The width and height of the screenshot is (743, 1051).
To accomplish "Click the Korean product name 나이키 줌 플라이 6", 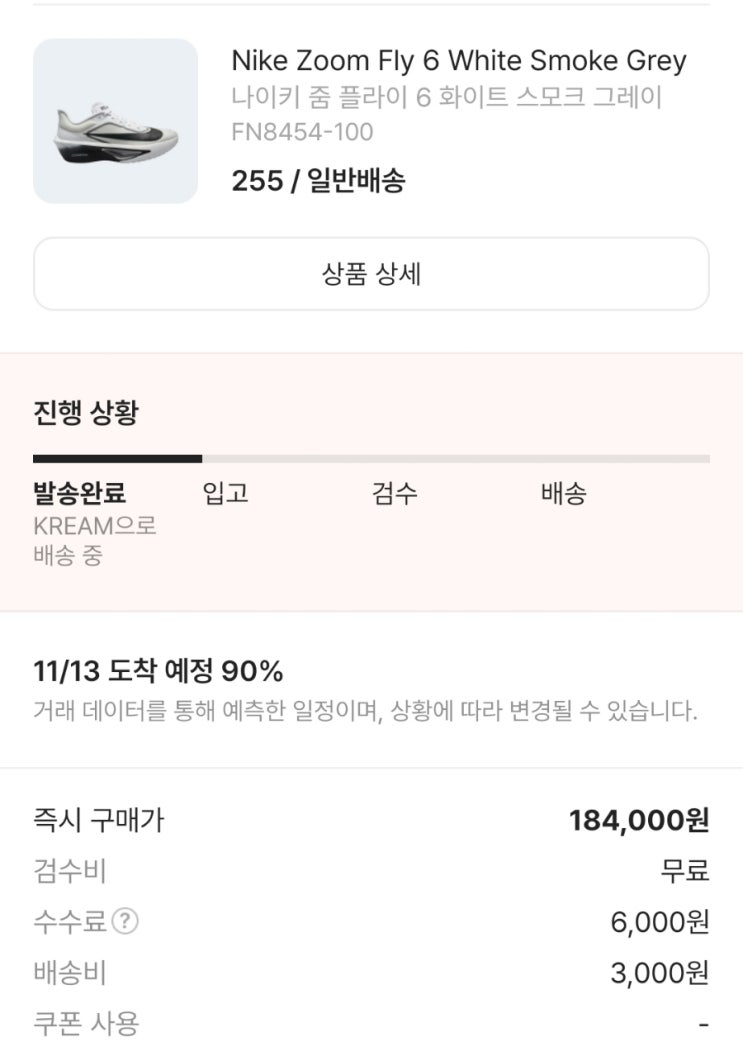I will (x=447, y=98).
